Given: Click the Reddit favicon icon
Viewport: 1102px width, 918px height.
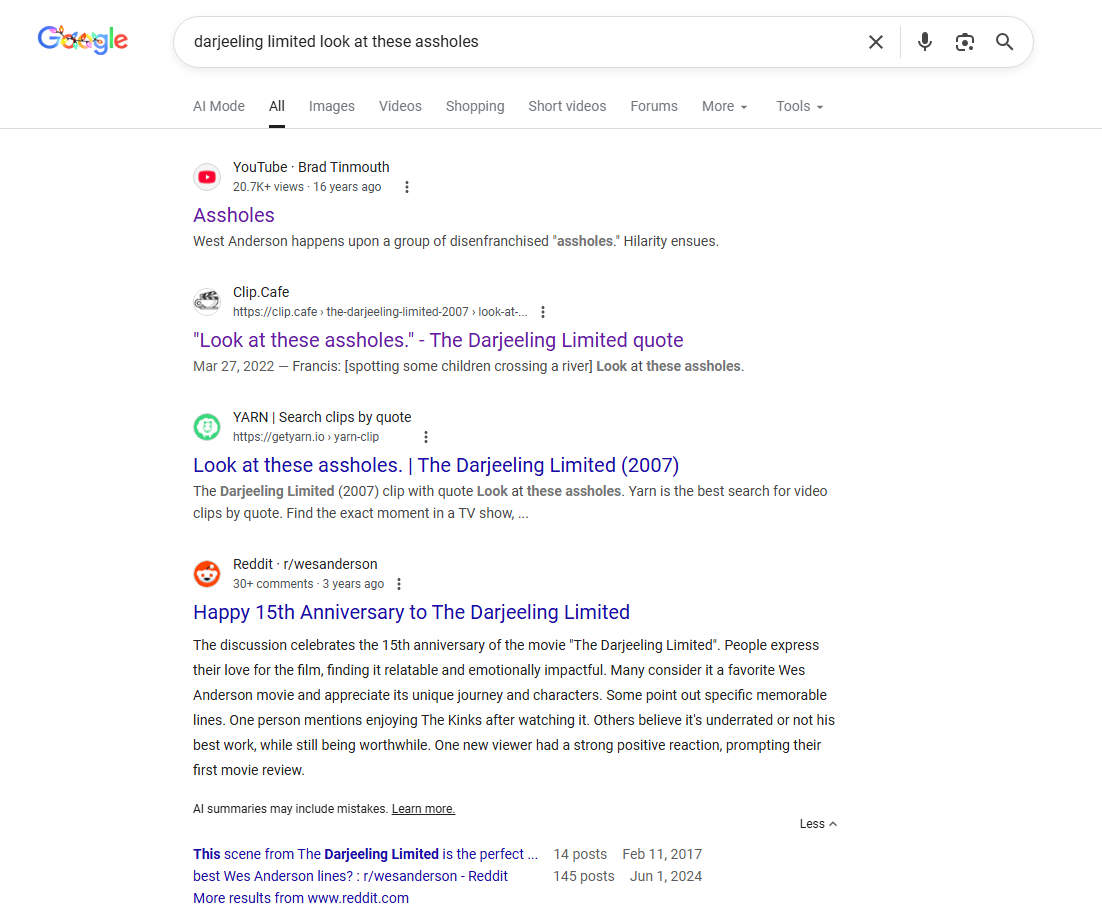Looking at the screenshot, I should 207,574.
